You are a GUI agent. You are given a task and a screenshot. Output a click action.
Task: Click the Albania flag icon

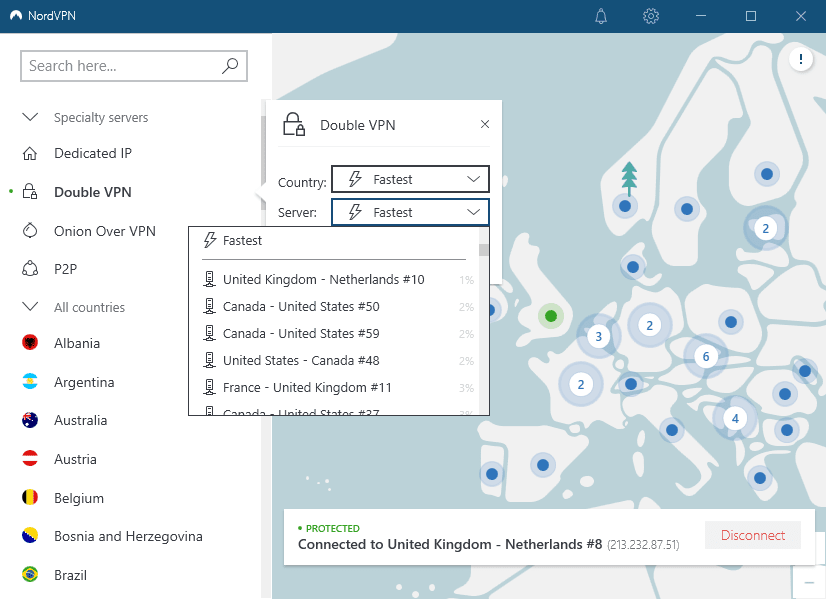pyautogui.click(x=30, y=343)
